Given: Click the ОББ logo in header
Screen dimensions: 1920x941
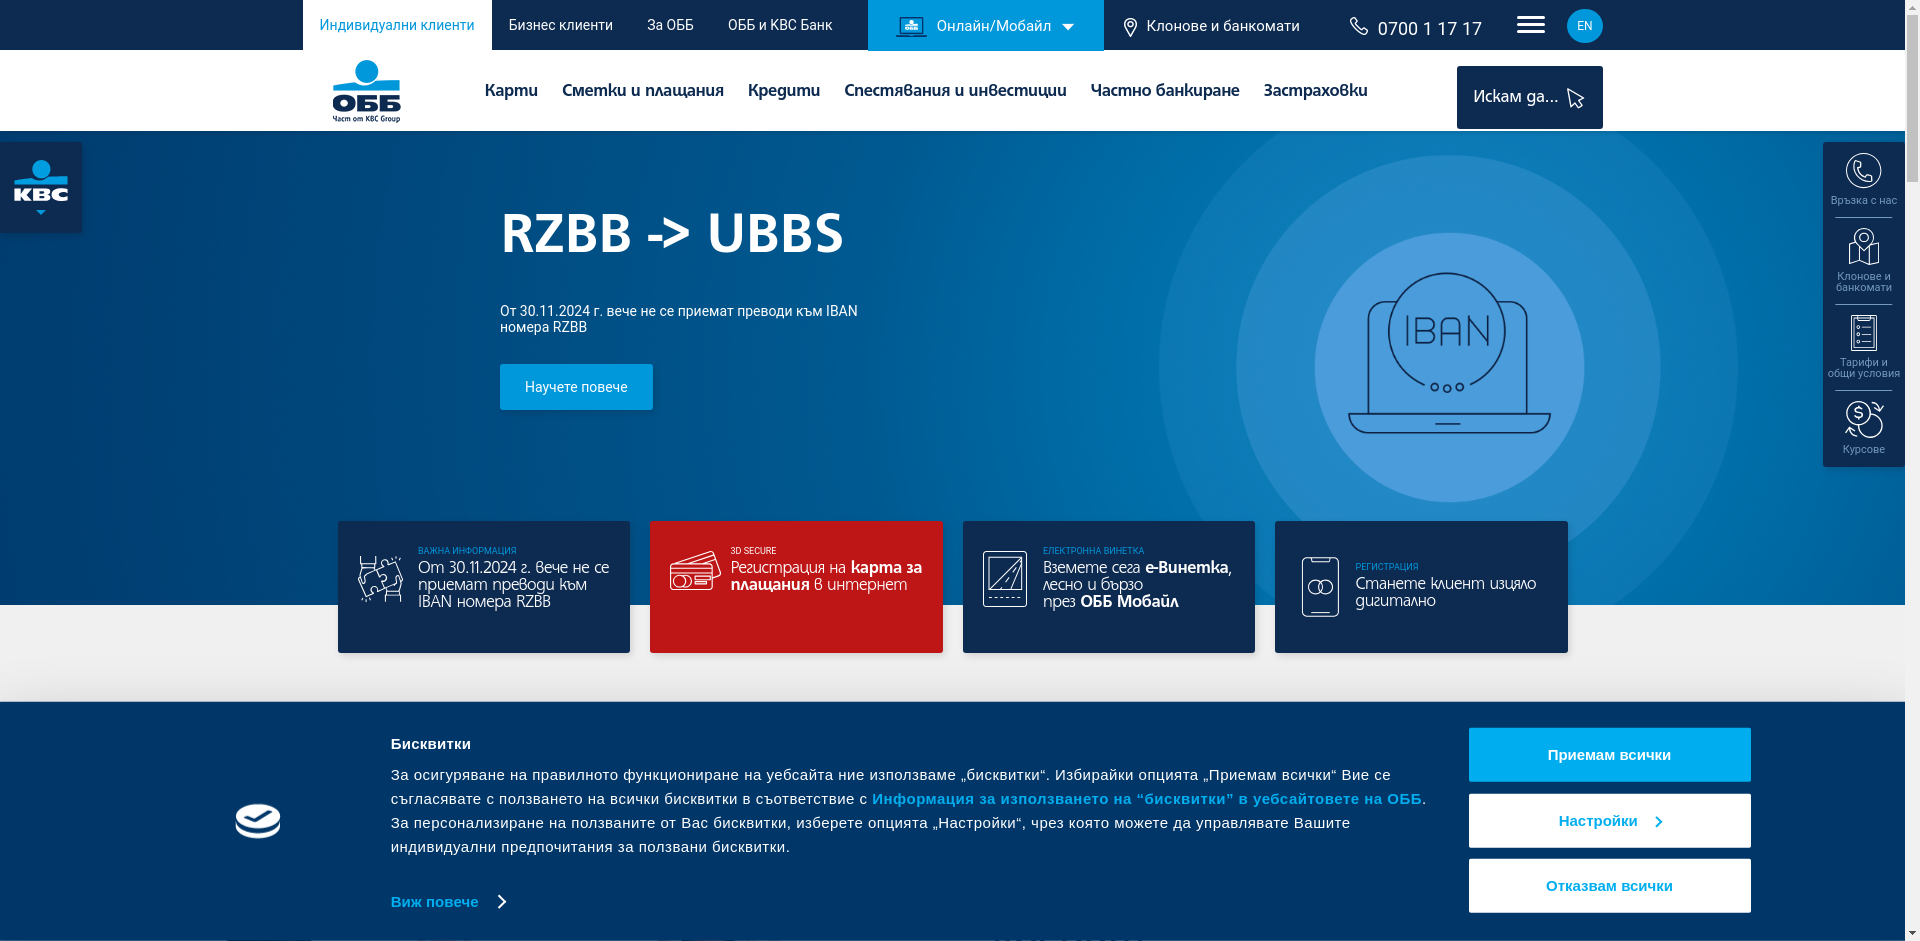Looking at the screenshot, I should click(366, 91).
